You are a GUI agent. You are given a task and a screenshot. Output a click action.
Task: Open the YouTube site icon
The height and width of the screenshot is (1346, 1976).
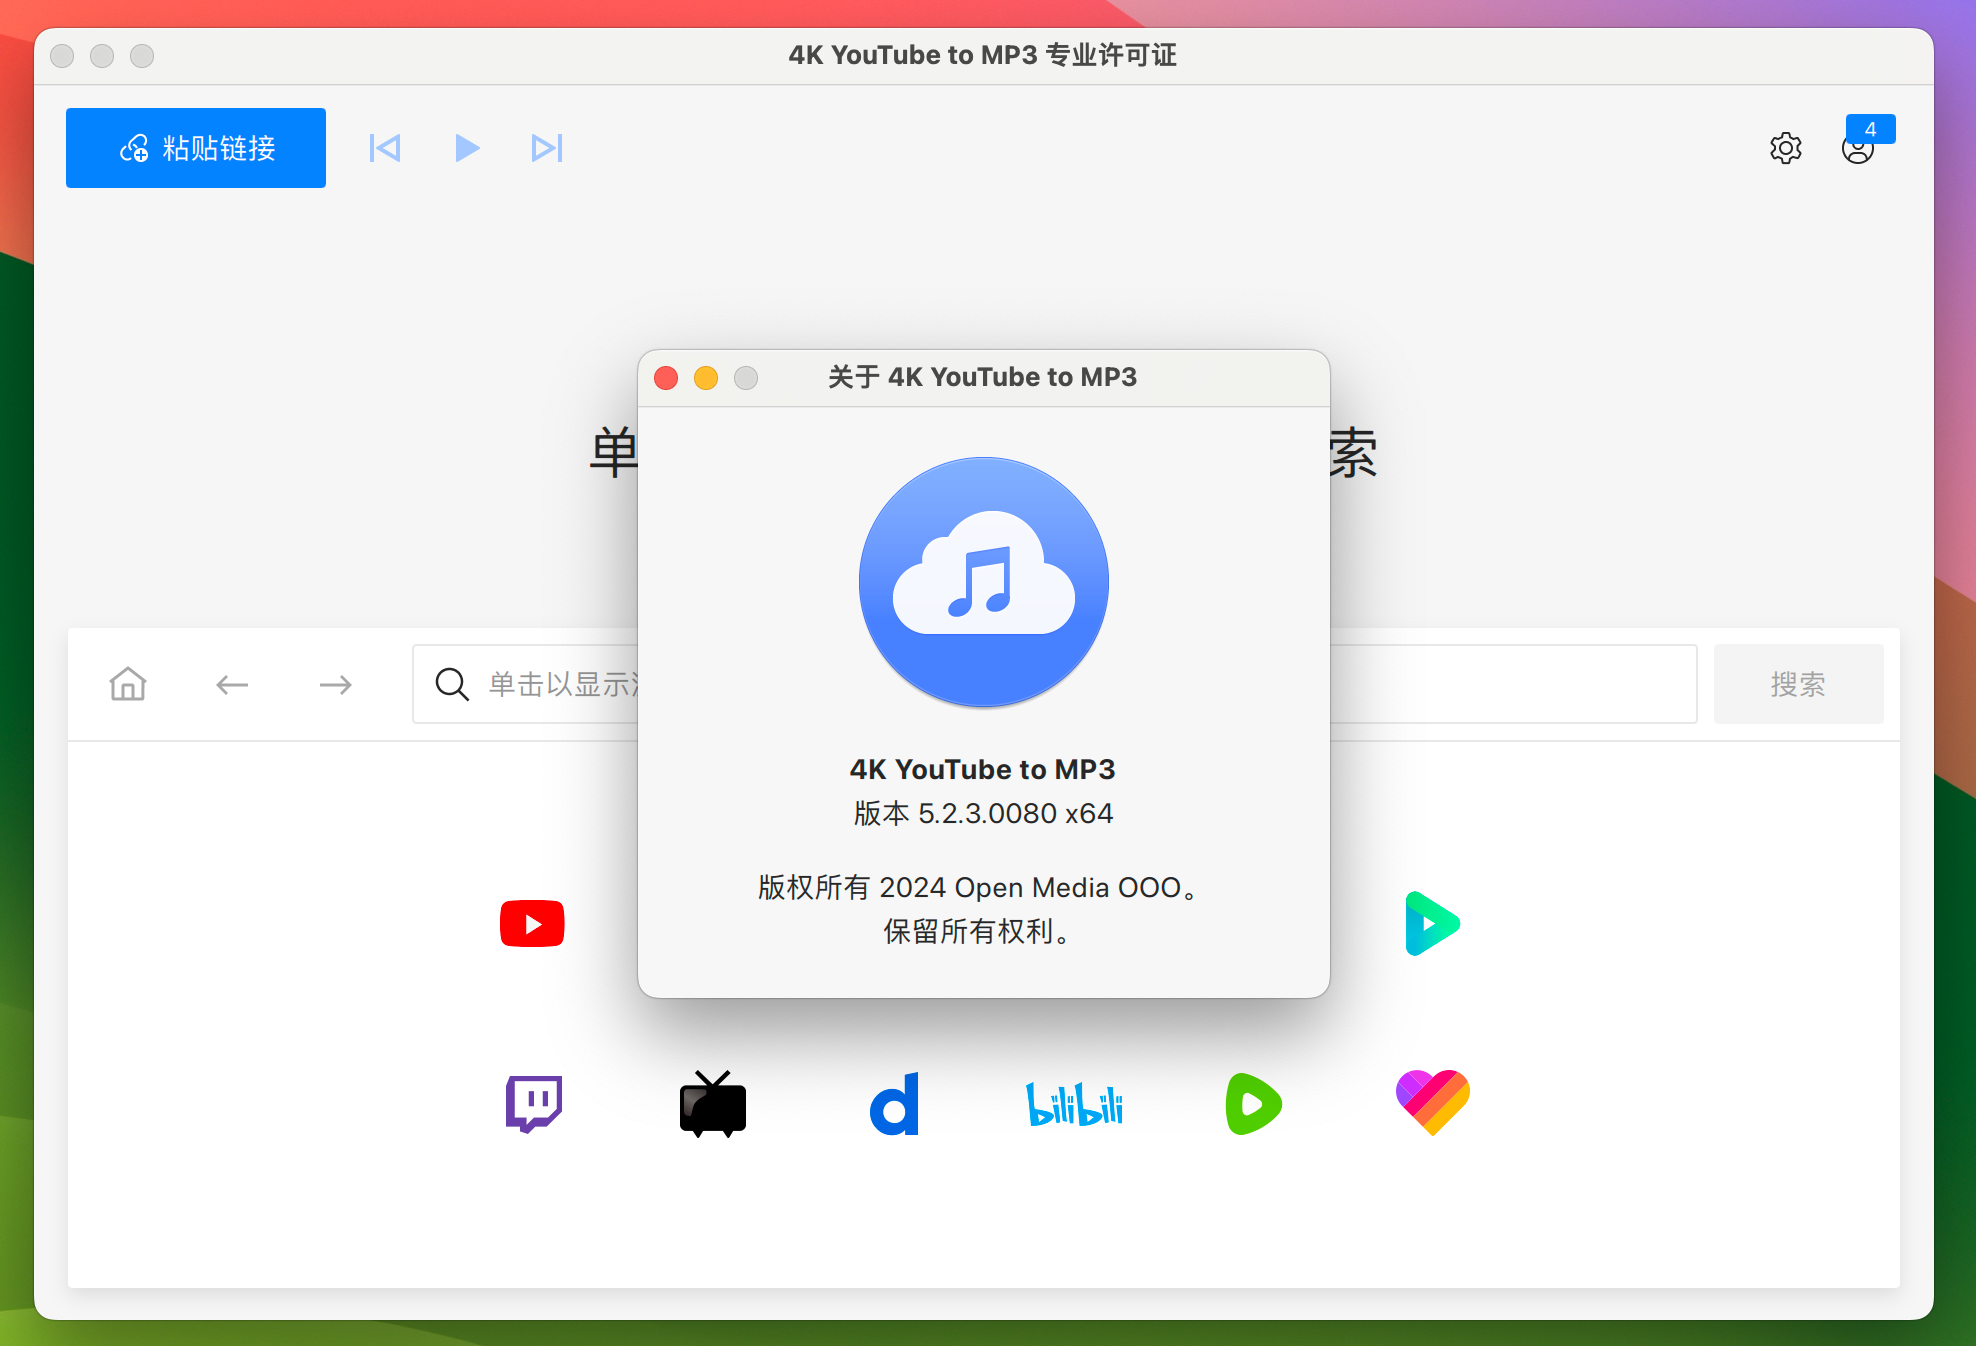tap(532, 923)
